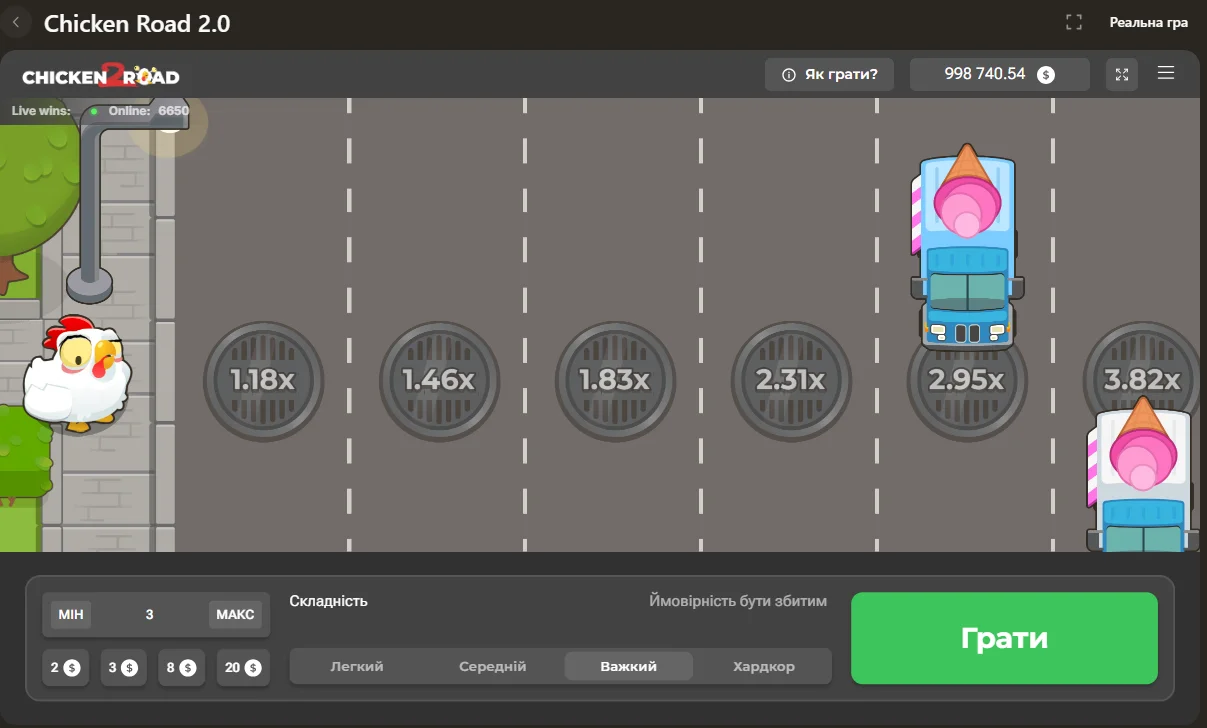Set the bet to maximum with МАКС
This screenshot has width=1207, height=728.
tap(235, 614)
